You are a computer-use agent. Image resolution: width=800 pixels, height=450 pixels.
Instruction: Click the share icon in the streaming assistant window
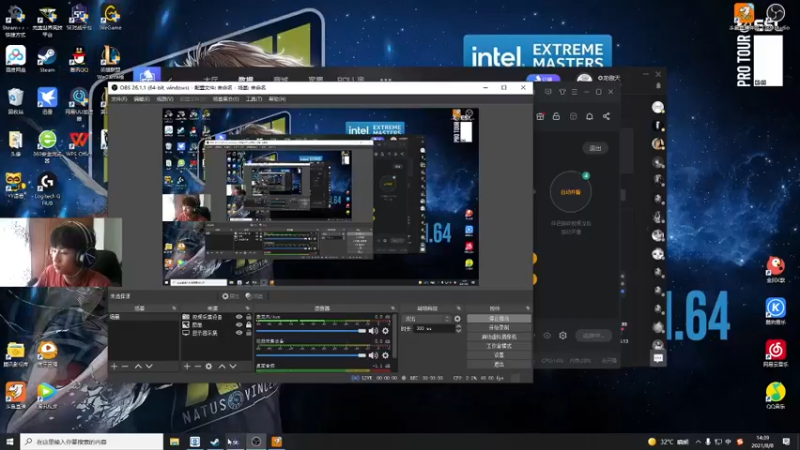pos(606,116)
